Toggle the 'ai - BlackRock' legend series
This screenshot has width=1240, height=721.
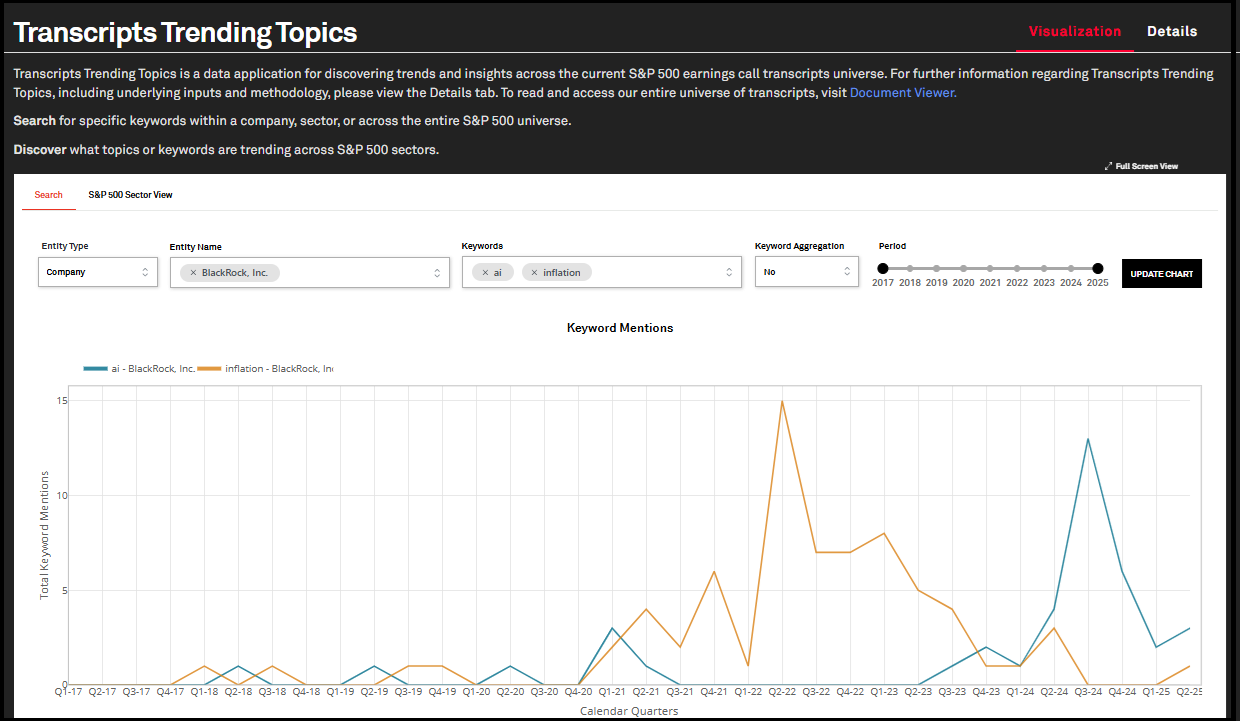click(x=140, y=369)
